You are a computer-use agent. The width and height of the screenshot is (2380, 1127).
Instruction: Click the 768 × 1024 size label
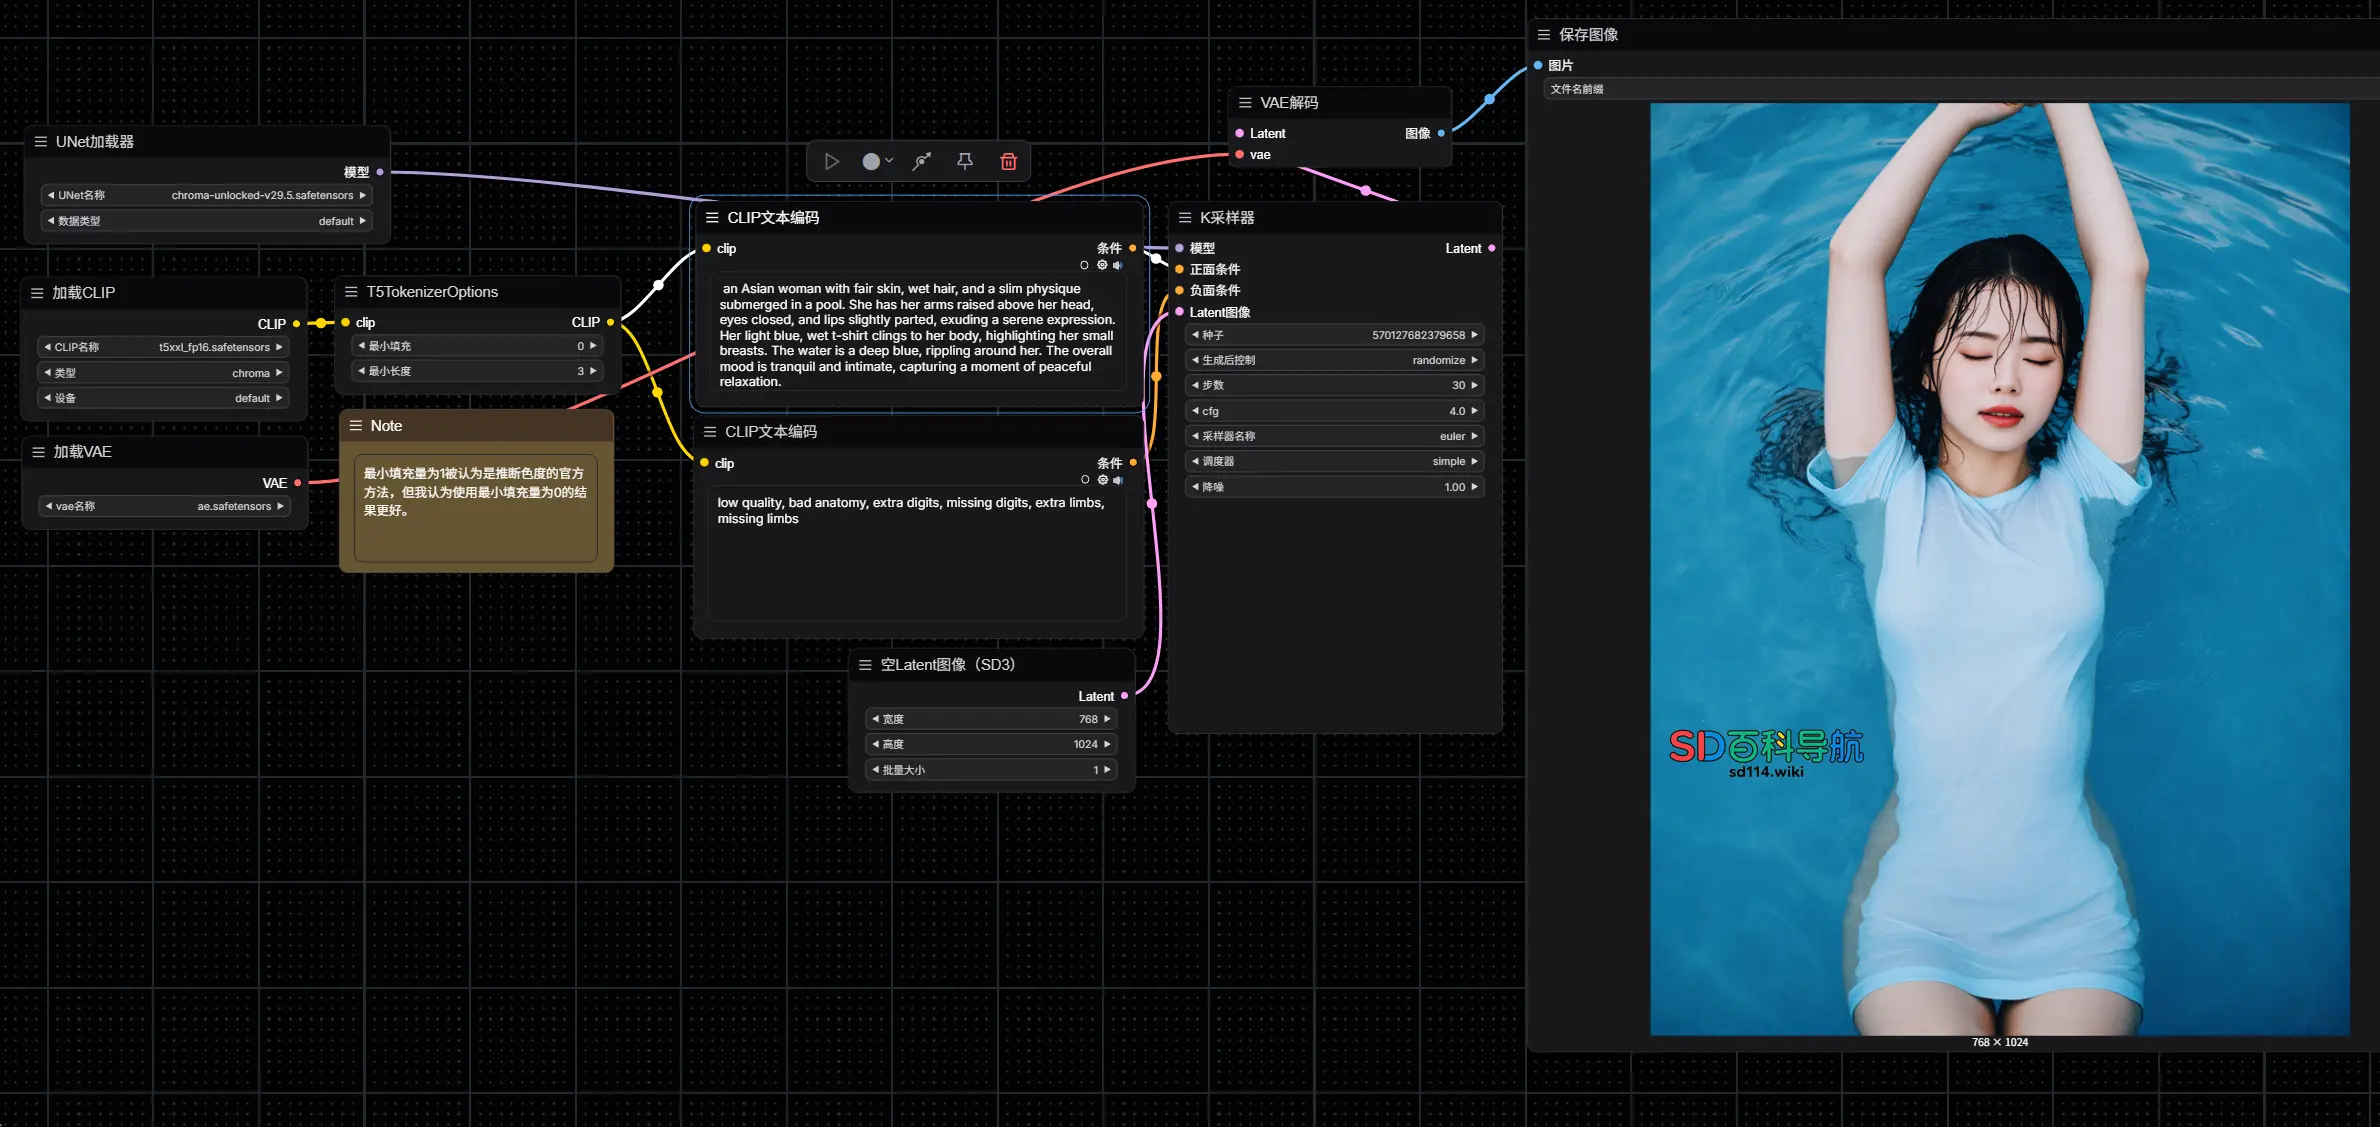(1999, 1042)
